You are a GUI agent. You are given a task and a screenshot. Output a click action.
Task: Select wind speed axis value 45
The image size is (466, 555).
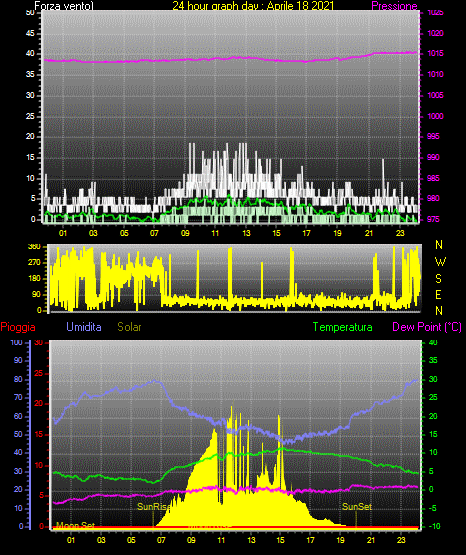[30, 34]
